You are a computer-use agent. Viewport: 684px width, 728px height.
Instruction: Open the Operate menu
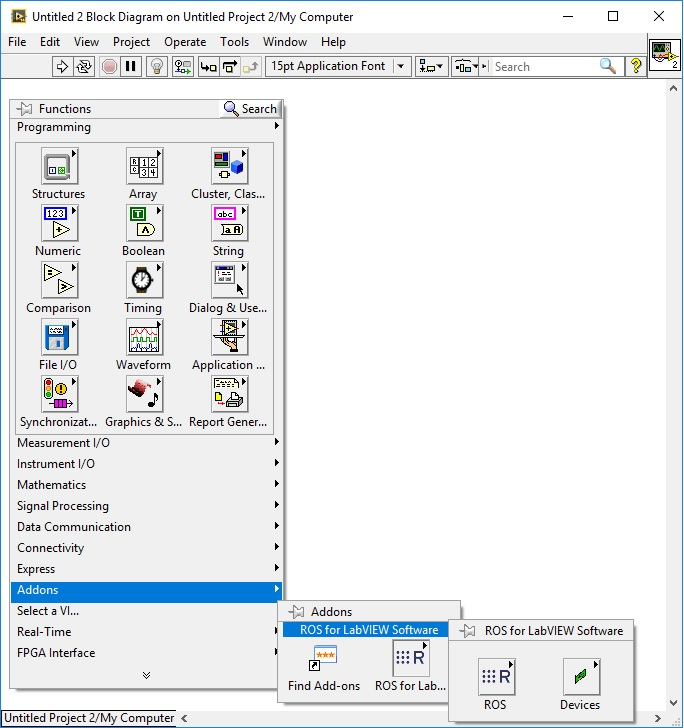tap(185, 42)
